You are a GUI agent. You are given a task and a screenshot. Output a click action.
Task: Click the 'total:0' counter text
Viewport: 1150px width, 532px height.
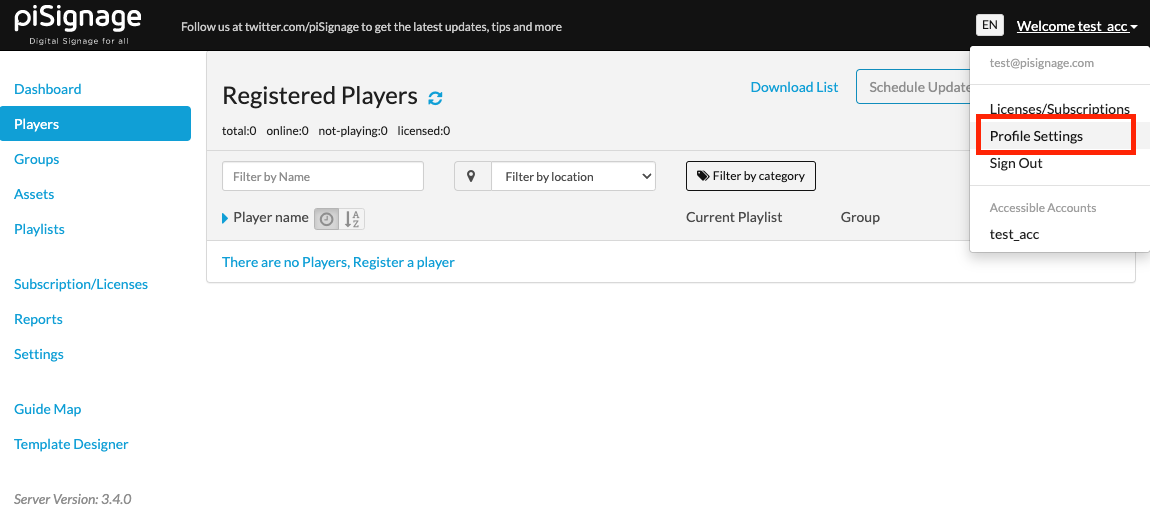tap(239, 131)
